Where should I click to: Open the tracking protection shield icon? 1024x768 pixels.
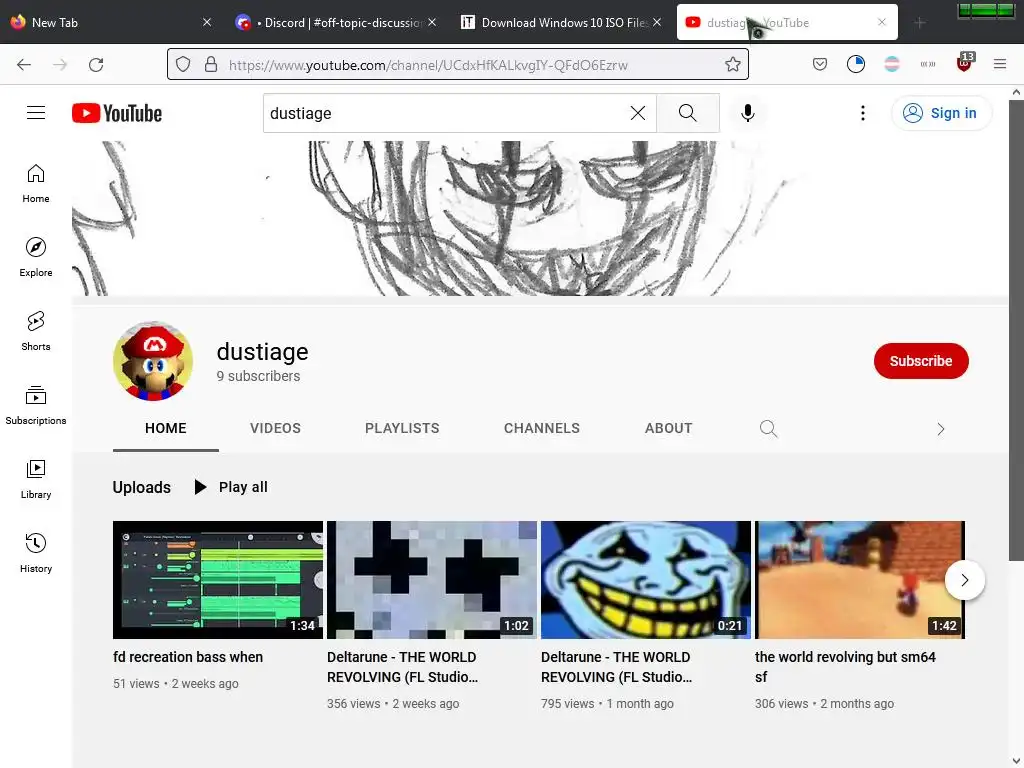coord(184,64)
